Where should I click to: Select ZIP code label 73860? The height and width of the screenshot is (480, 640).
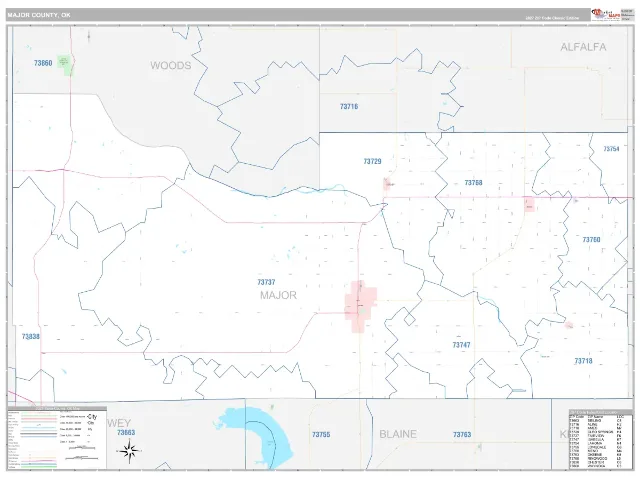(x=43, y=63)
